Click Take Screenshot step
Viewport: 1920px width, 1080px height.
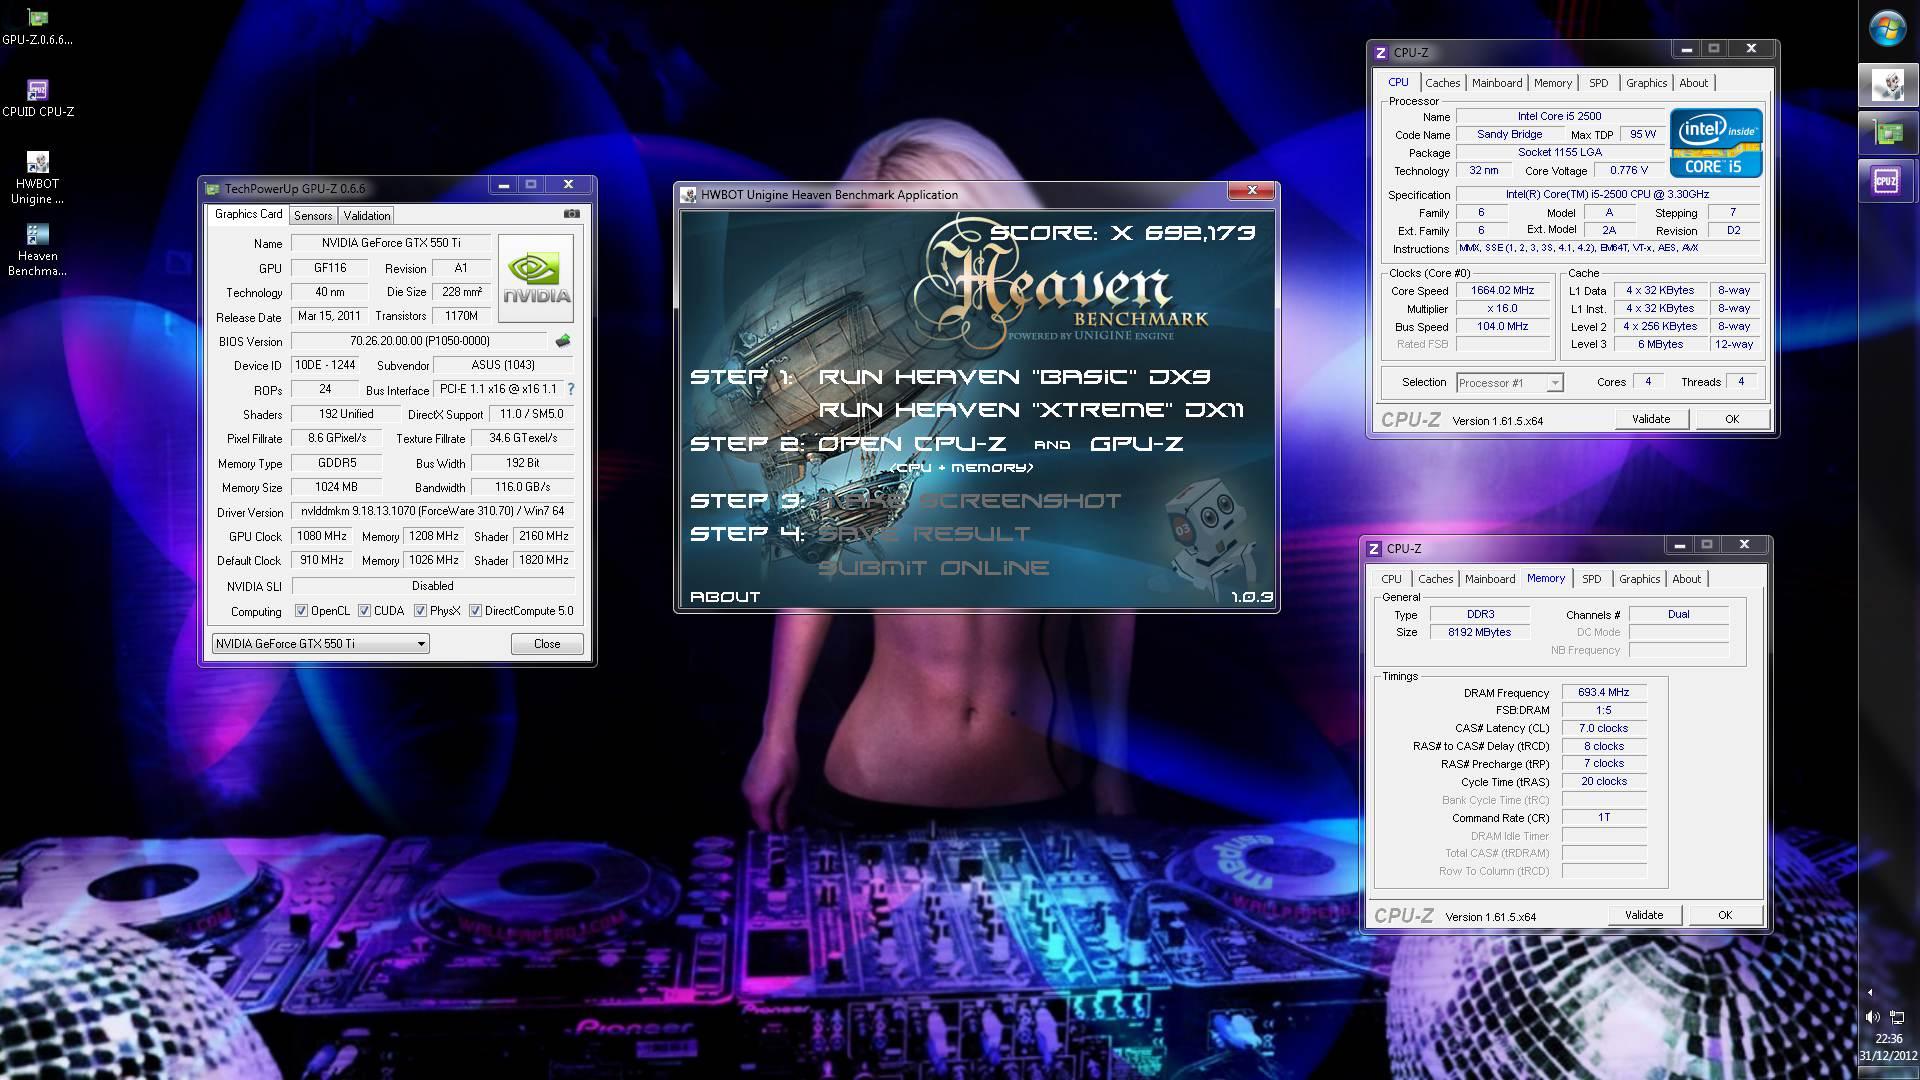pos(969,501)
